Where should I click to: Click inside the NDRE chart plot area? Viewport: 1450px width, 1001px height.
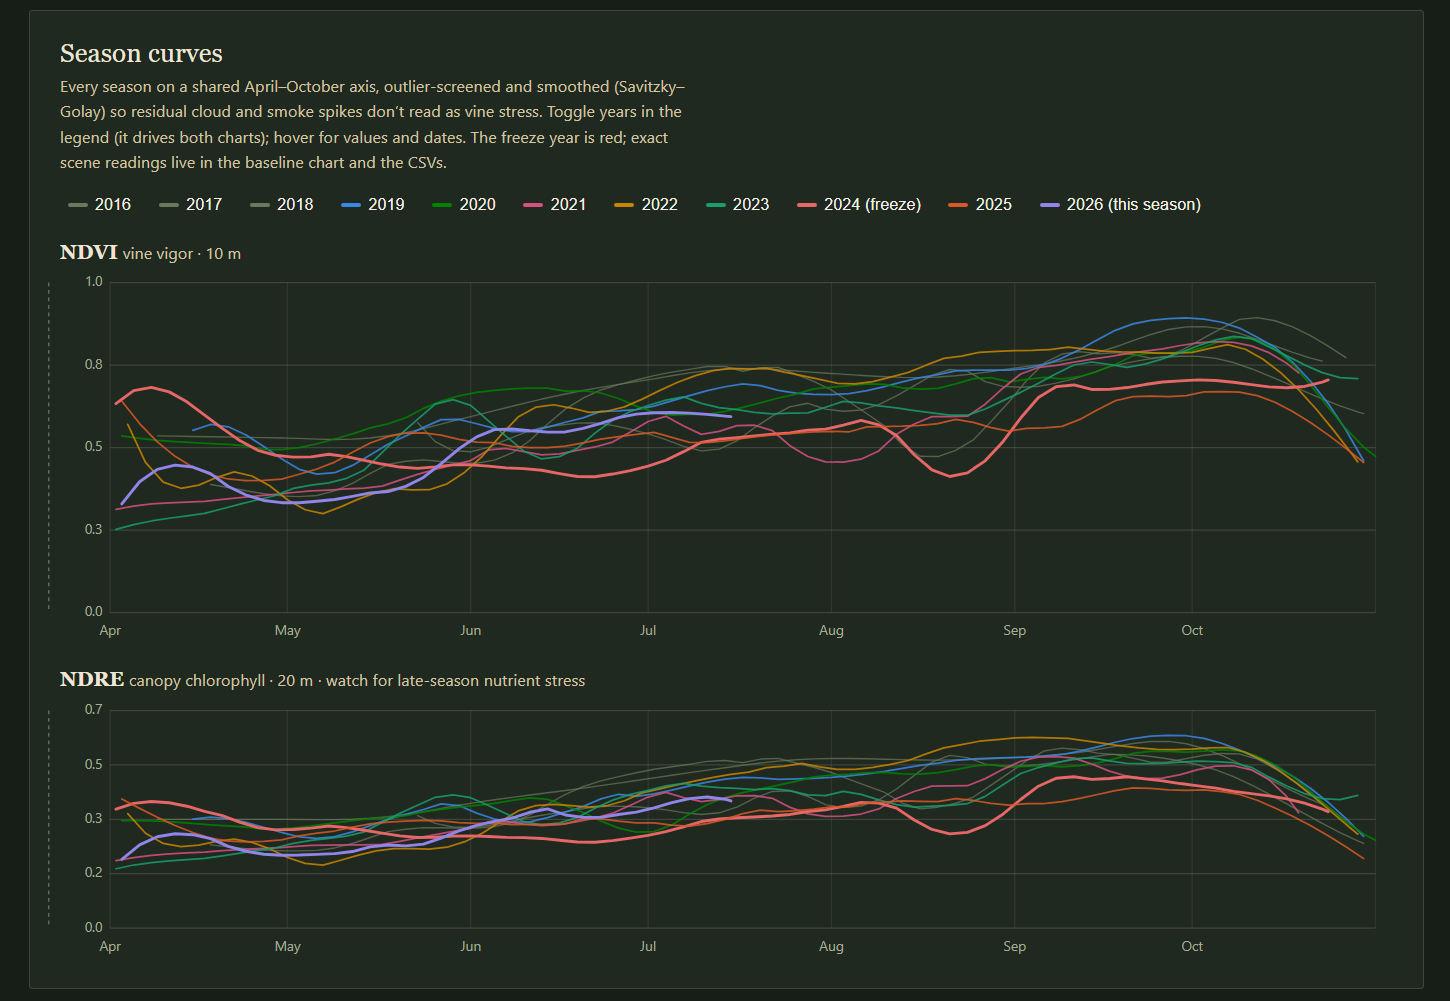(x=742, y=819)
